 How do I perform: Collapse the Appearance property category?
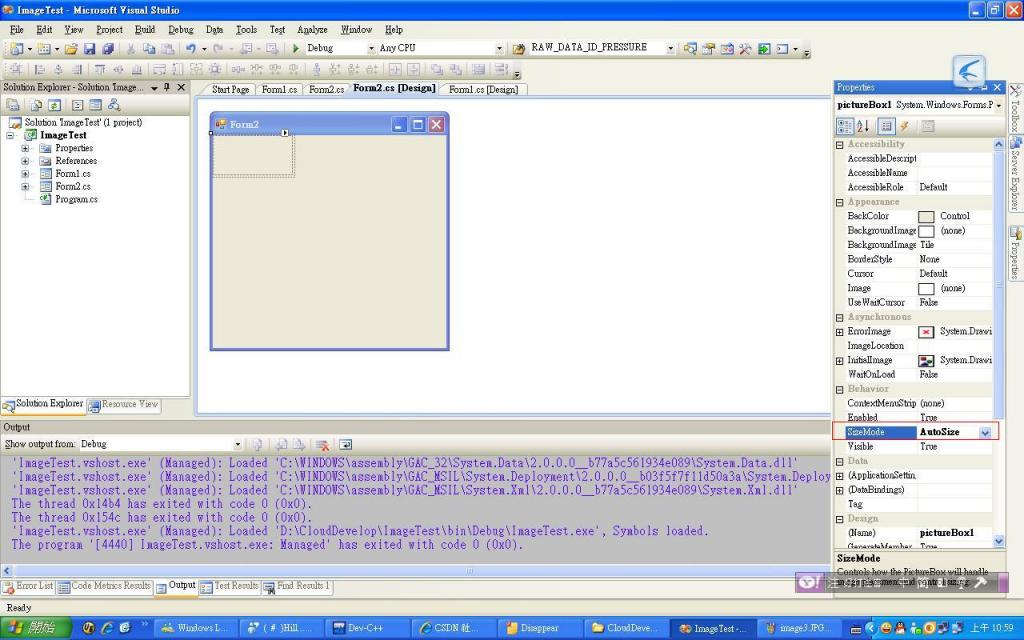[840, 202]
